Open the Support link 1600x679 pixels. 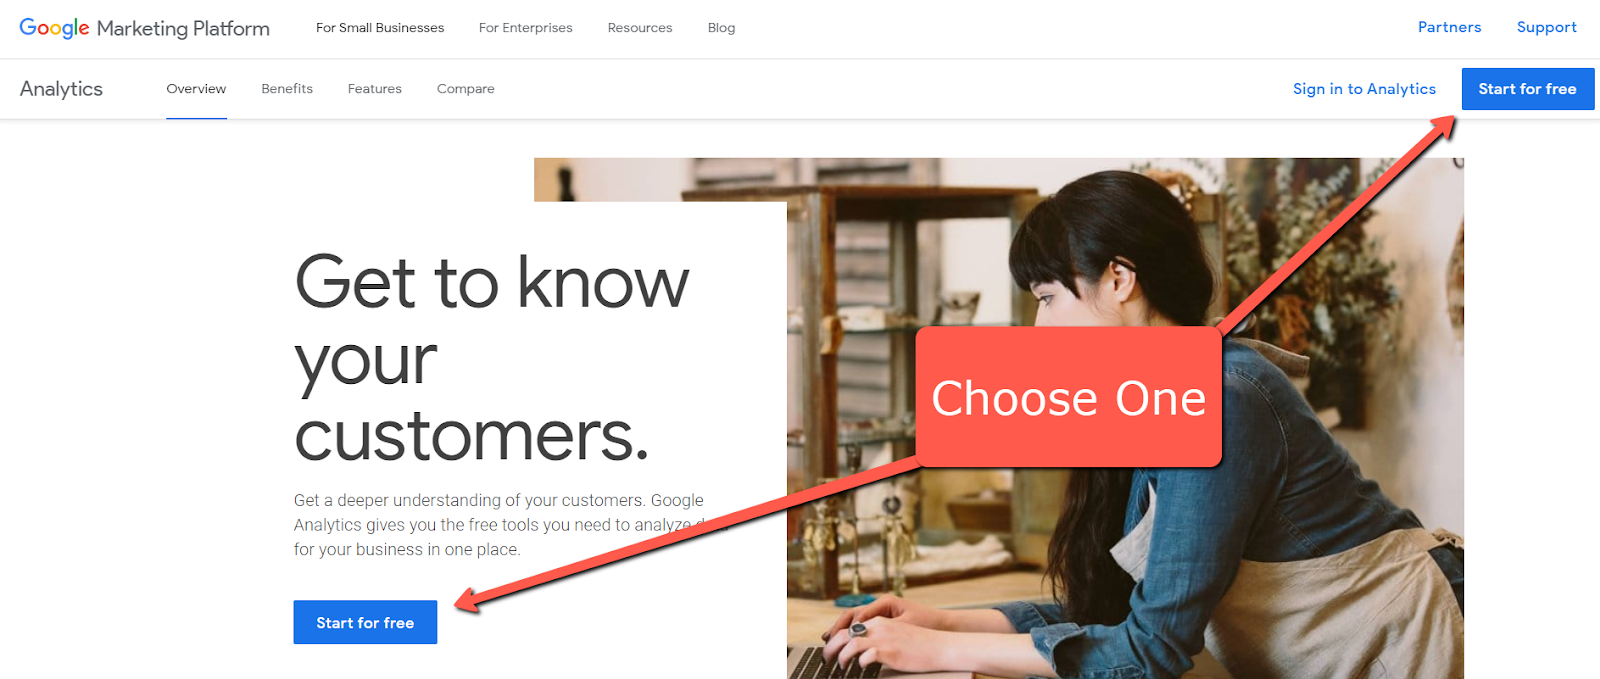click(1546, 27)
